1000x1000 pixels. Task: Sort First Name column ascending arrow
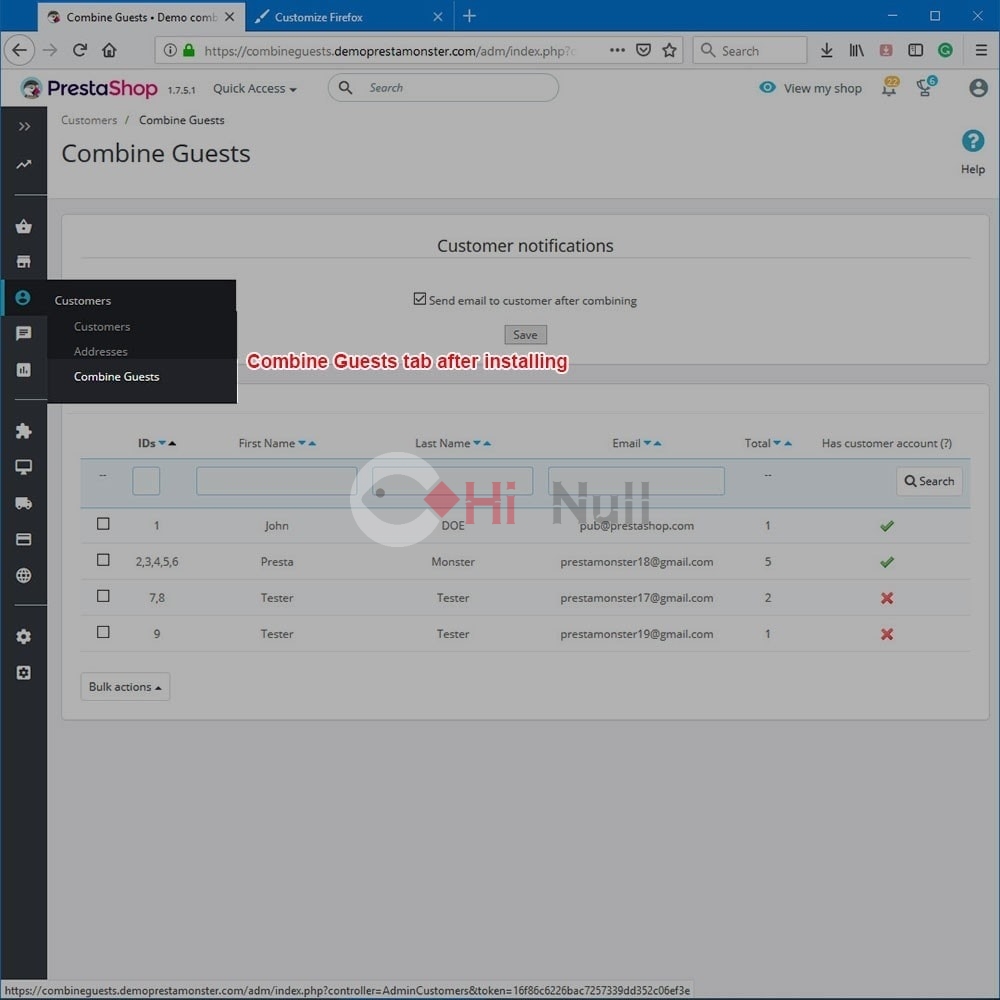coord(312,443)
